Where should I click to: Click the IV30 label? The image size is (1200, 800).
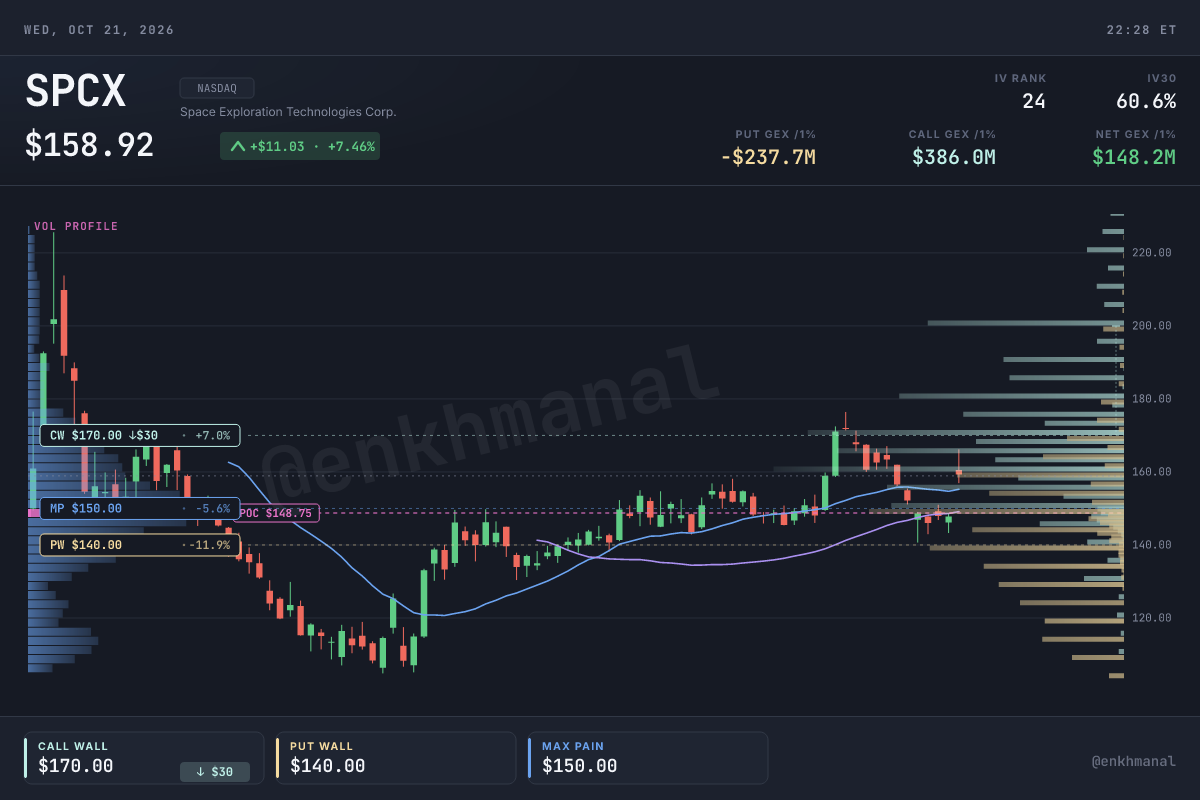coord(1161,78)
